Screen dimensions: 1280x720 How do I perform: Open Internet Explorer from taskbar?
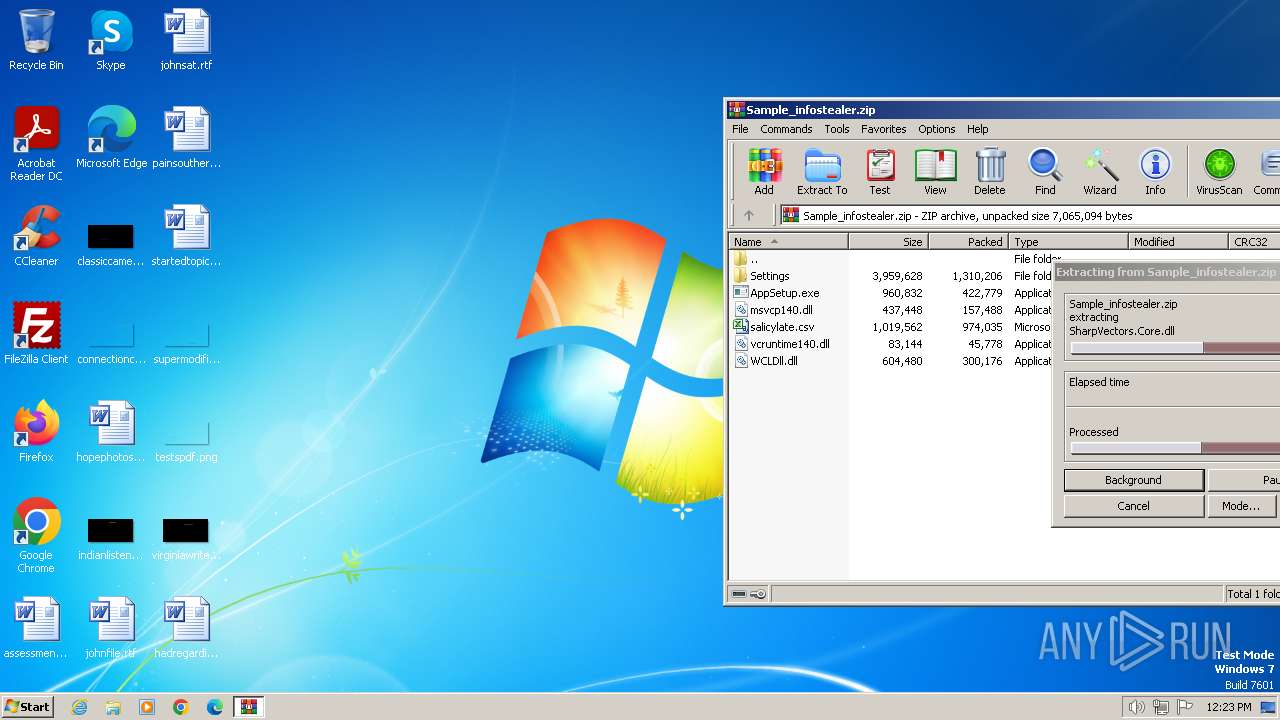click(79, 707)
